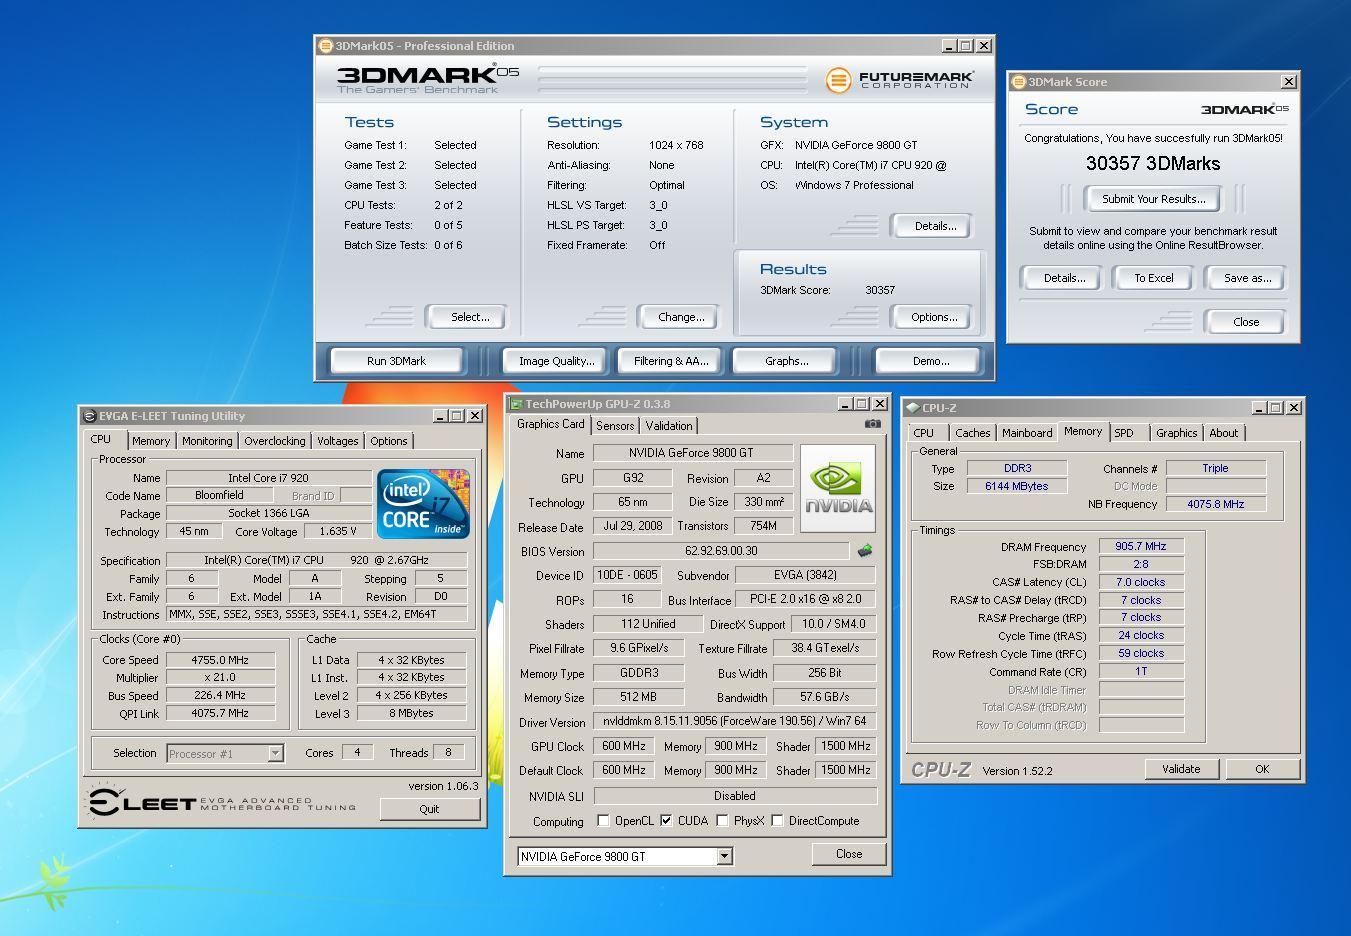Click the QPI Link 4075.7 MHz field
1351x936 pixels.
click(x=221, y=714)
